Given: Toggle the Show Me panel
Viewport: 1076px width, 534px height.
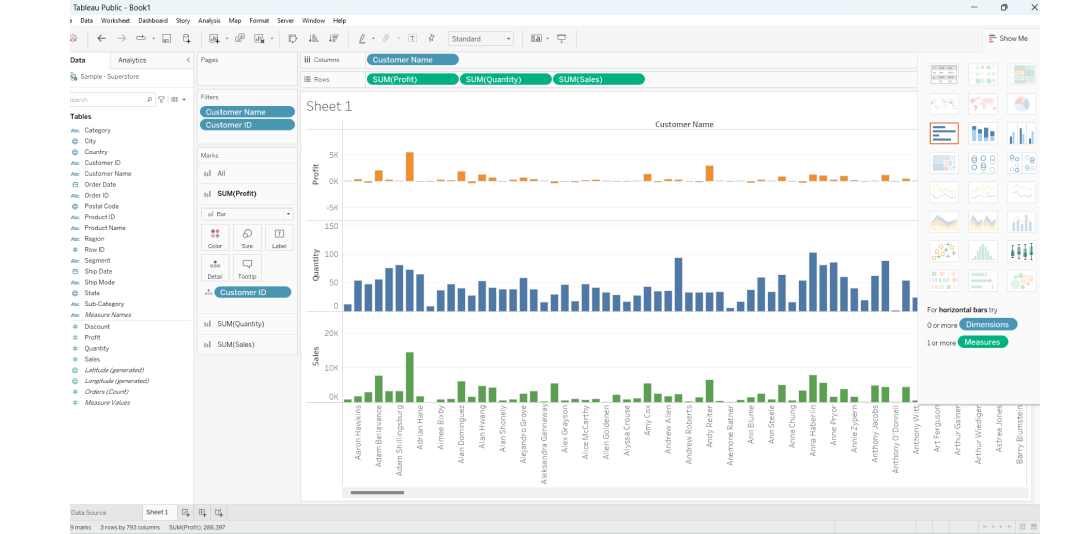Looking at the screenshot, I should pyautogui.click(x=1007, y=38).
